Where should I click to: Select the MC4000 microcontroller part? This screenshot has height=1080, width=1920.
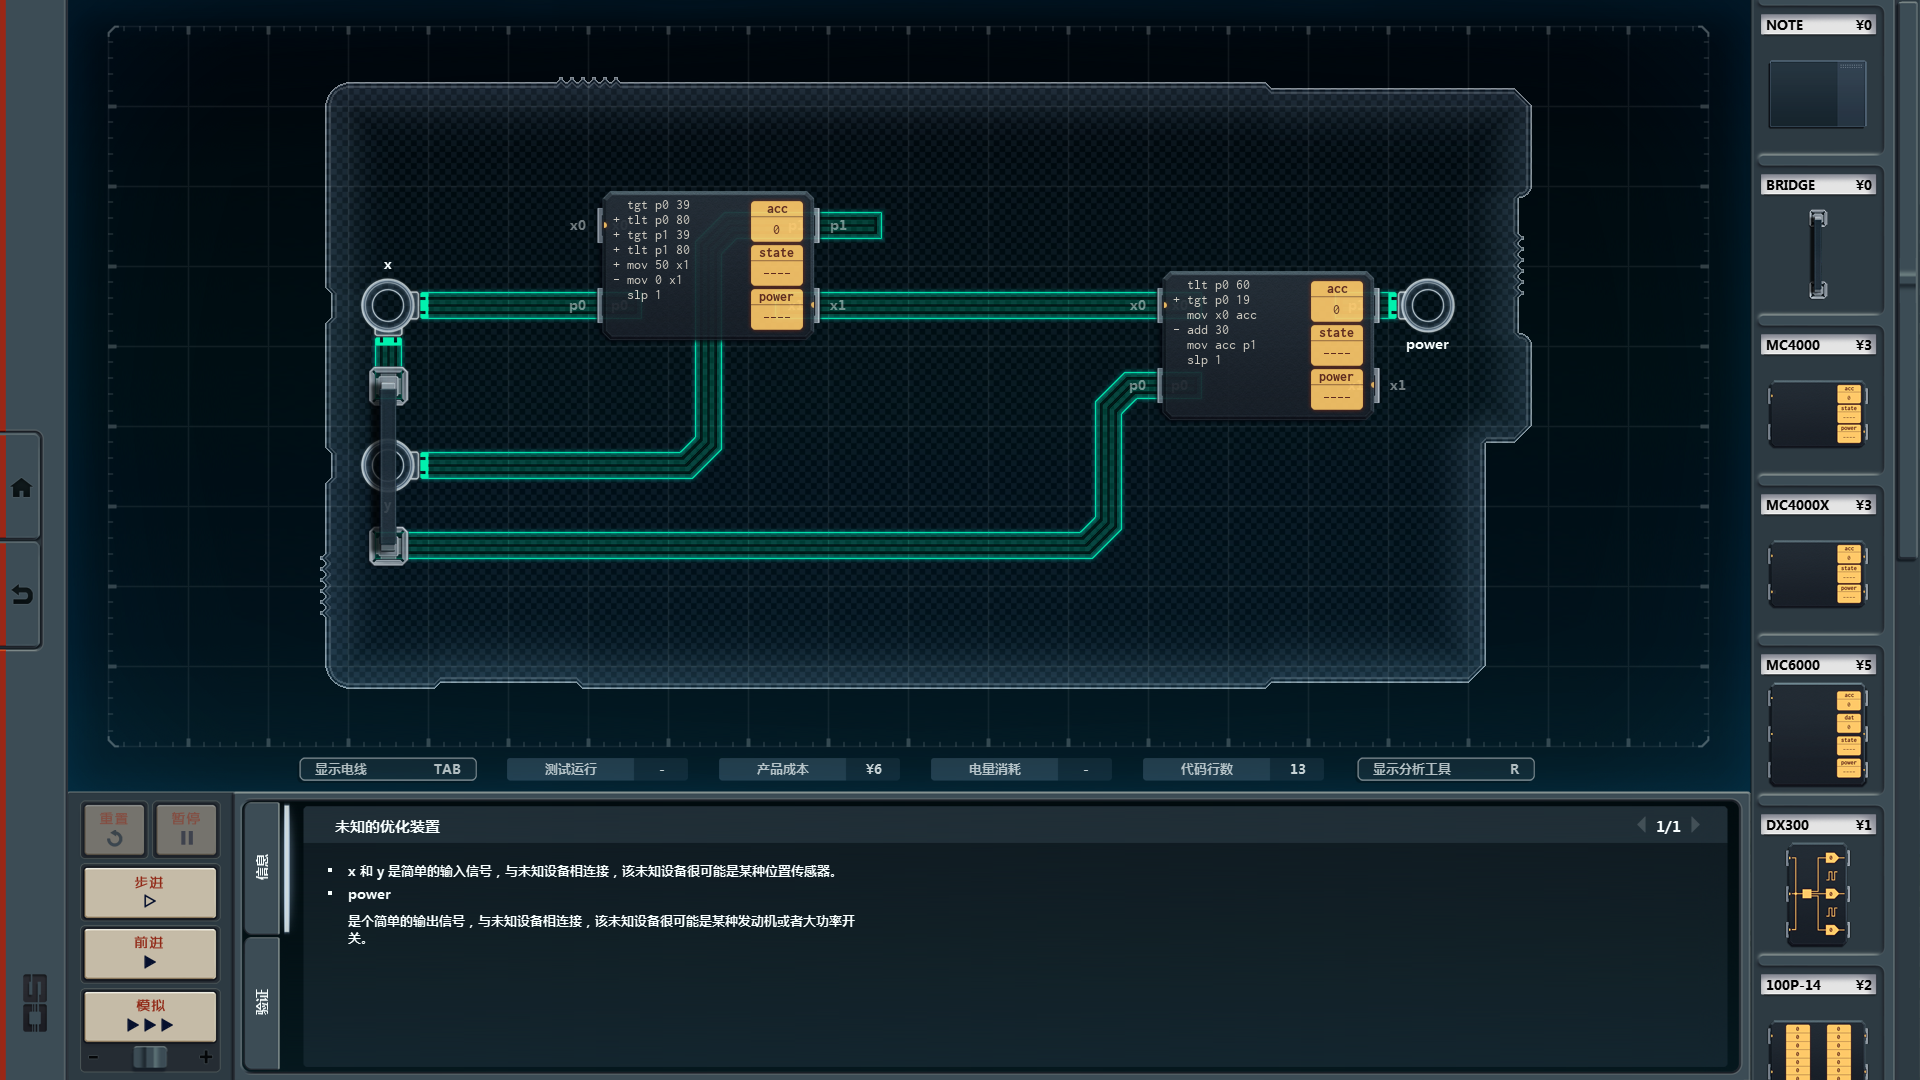[1817, 413]
